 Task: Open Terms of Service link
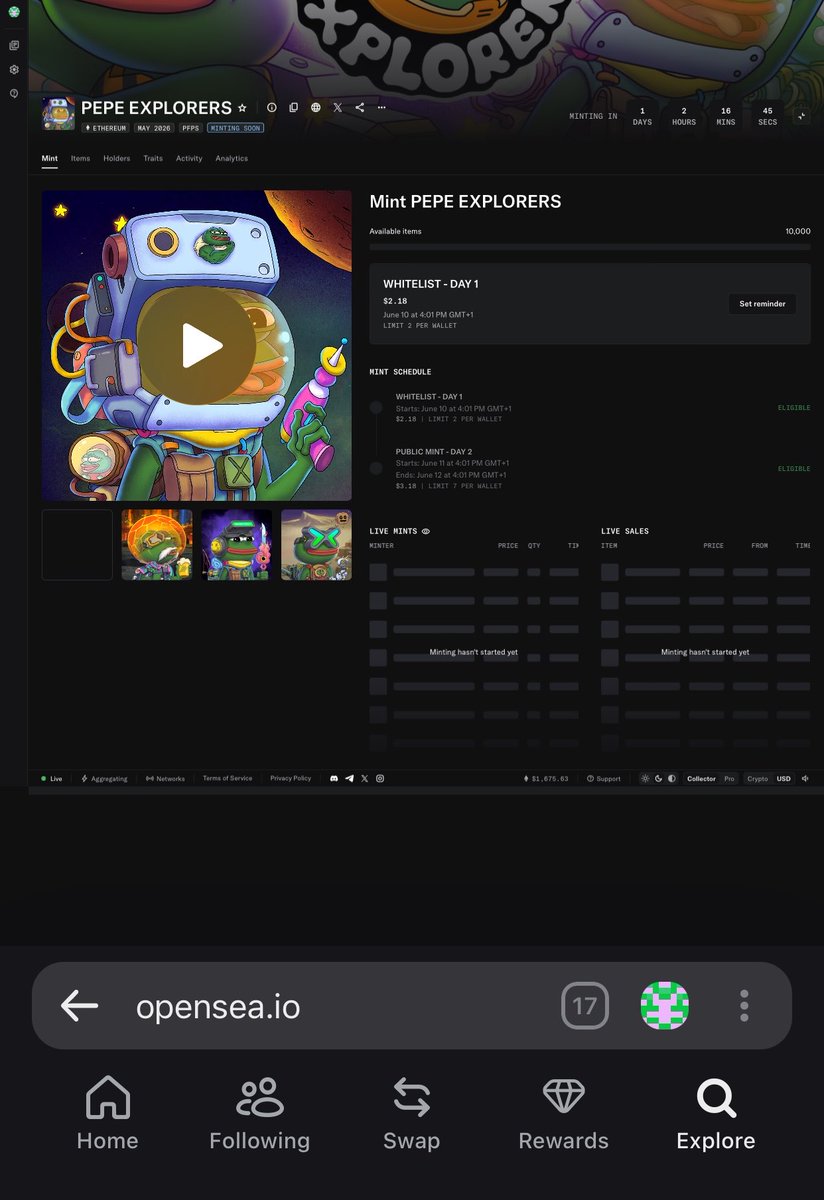pos(227,778)
